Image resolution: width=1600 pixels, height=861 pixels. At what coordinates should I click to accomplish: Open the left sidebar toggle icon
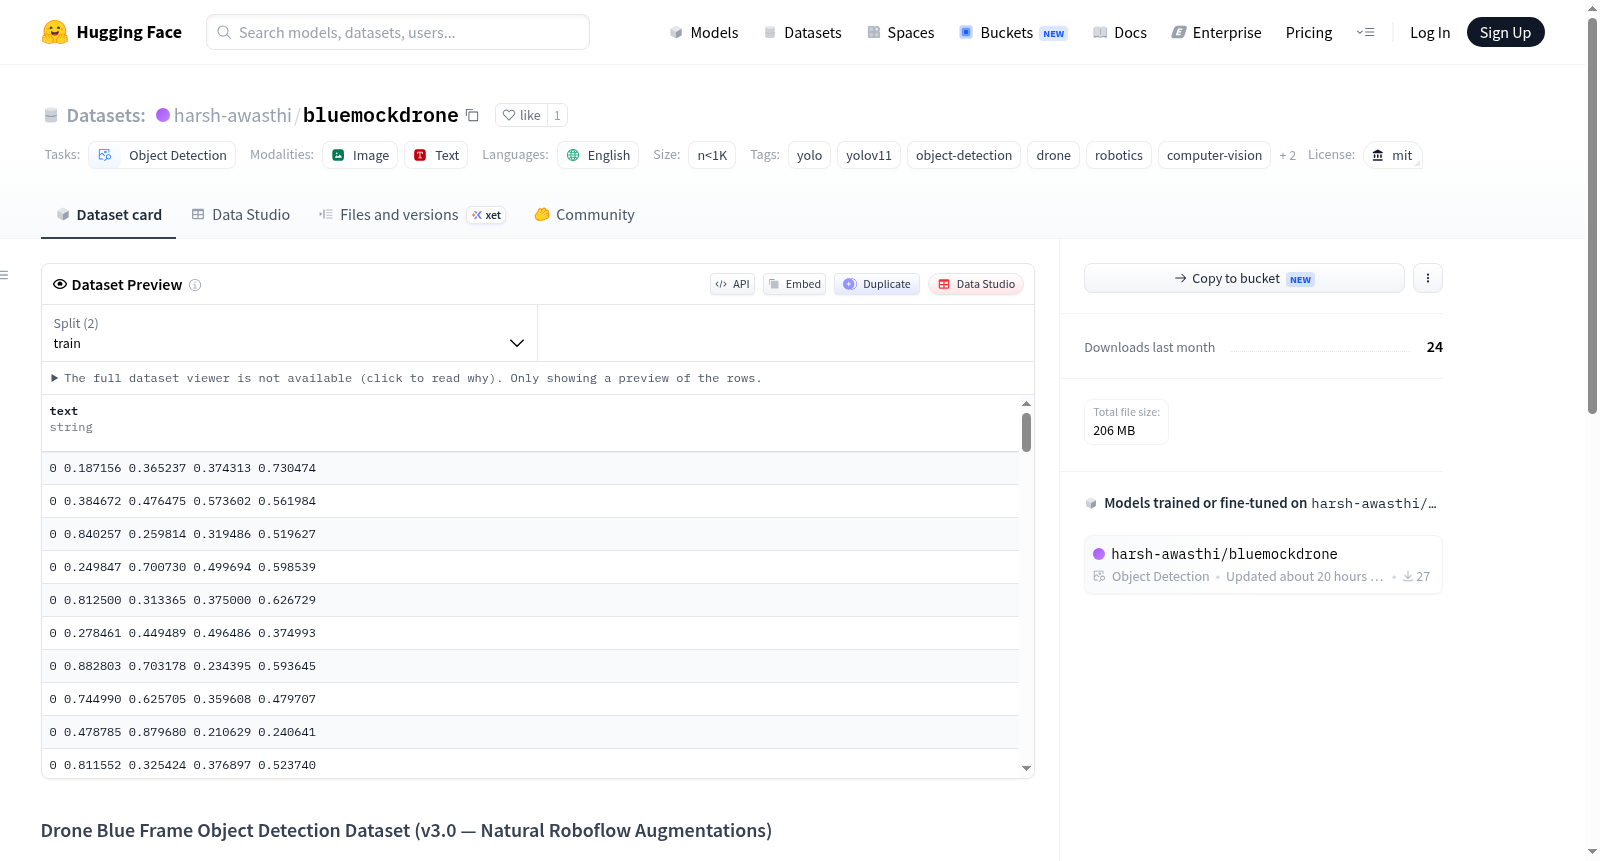tap(4, 275)
